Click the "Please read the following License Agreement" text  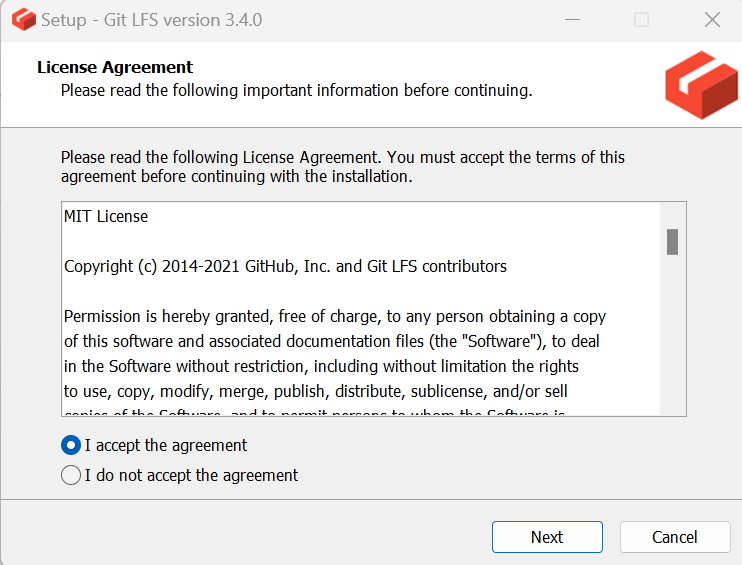pos(343,167)
